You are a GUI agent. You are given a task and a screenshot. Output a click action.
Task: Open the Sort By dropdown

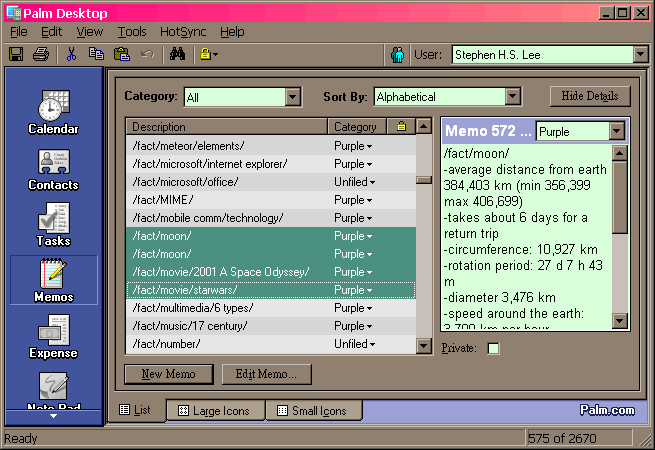click(512, 97)
